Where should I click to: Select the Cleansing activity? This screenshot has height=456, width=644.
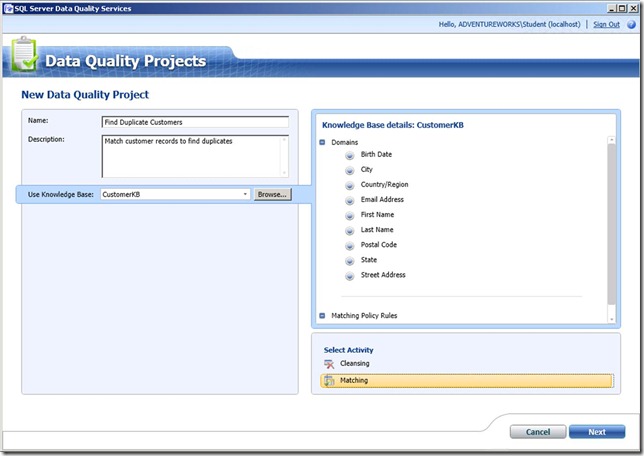point(354,364)
